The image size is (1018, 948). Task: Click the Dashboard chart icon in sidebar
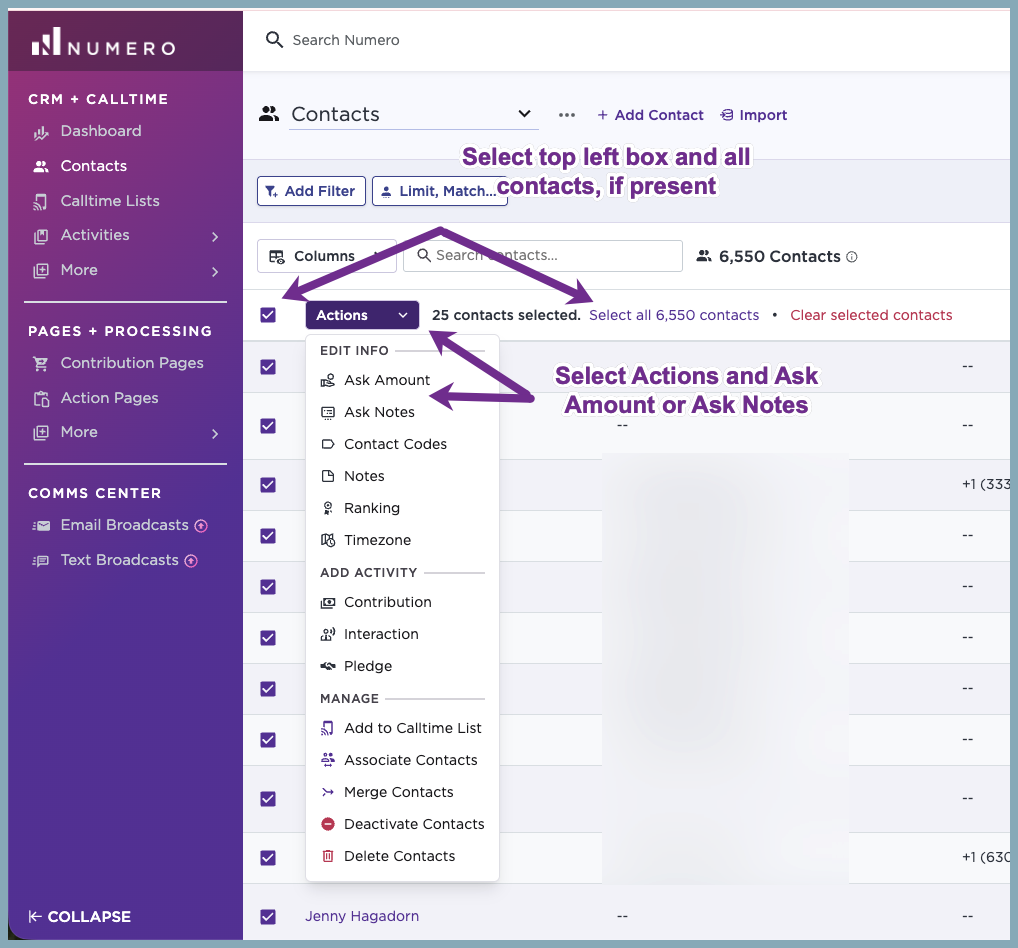pos(41,133)
